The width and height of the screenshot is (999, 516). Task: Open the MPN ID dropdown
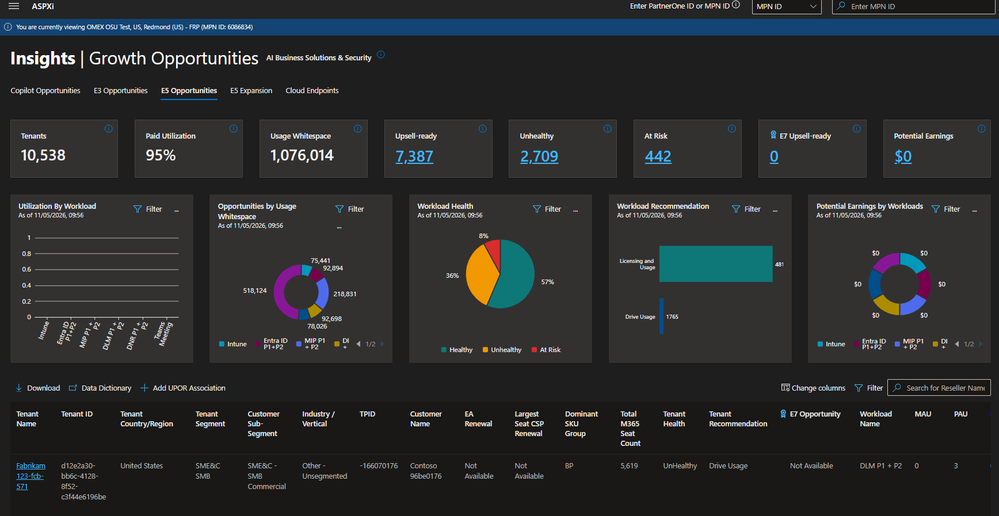(x=786, y=6)
